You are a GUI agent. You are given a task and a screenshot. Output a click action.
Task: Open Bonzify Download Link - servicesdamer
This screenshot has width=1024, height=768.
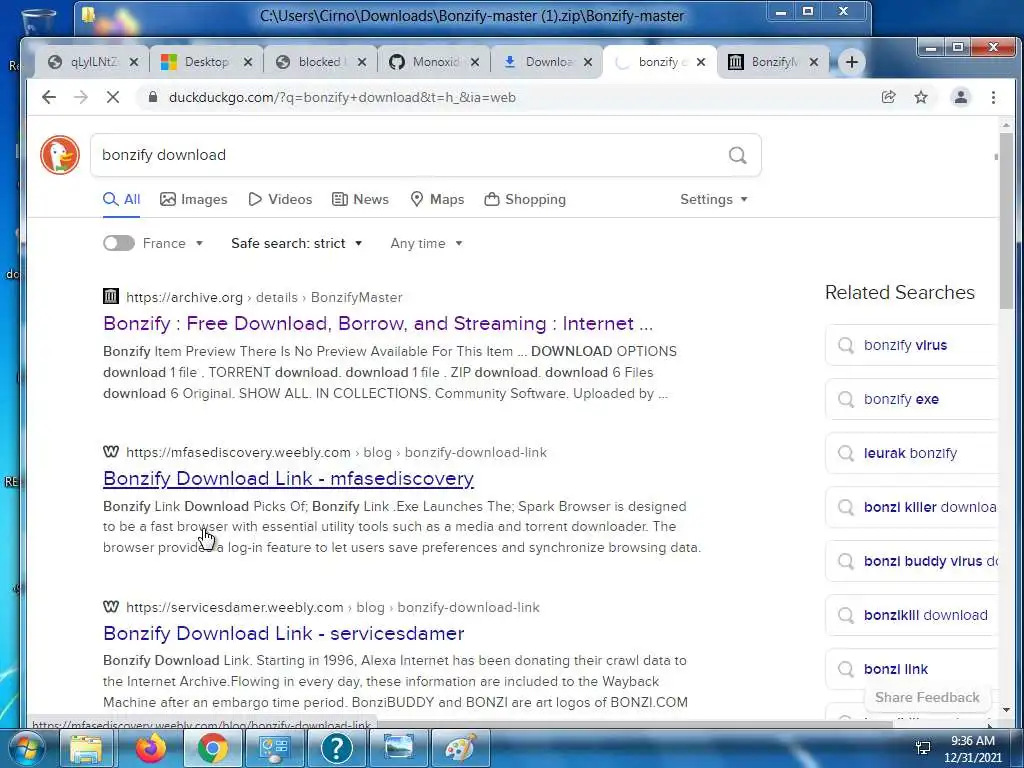pyautogui.click(x=284, y=633)
